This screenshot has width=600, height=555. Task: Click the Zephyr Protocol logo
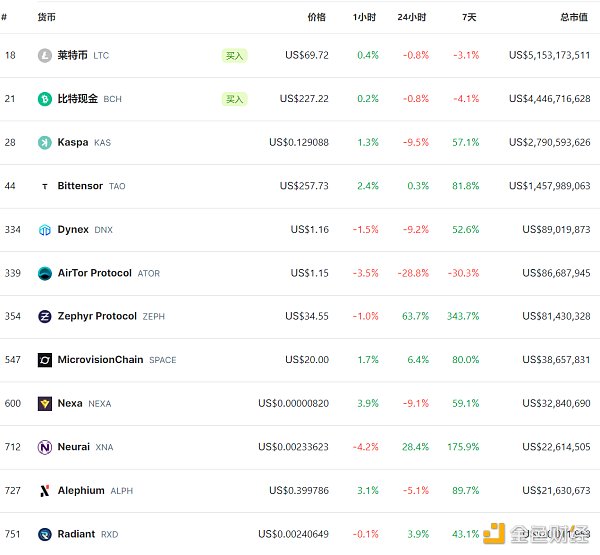click(x=44, y=317)
